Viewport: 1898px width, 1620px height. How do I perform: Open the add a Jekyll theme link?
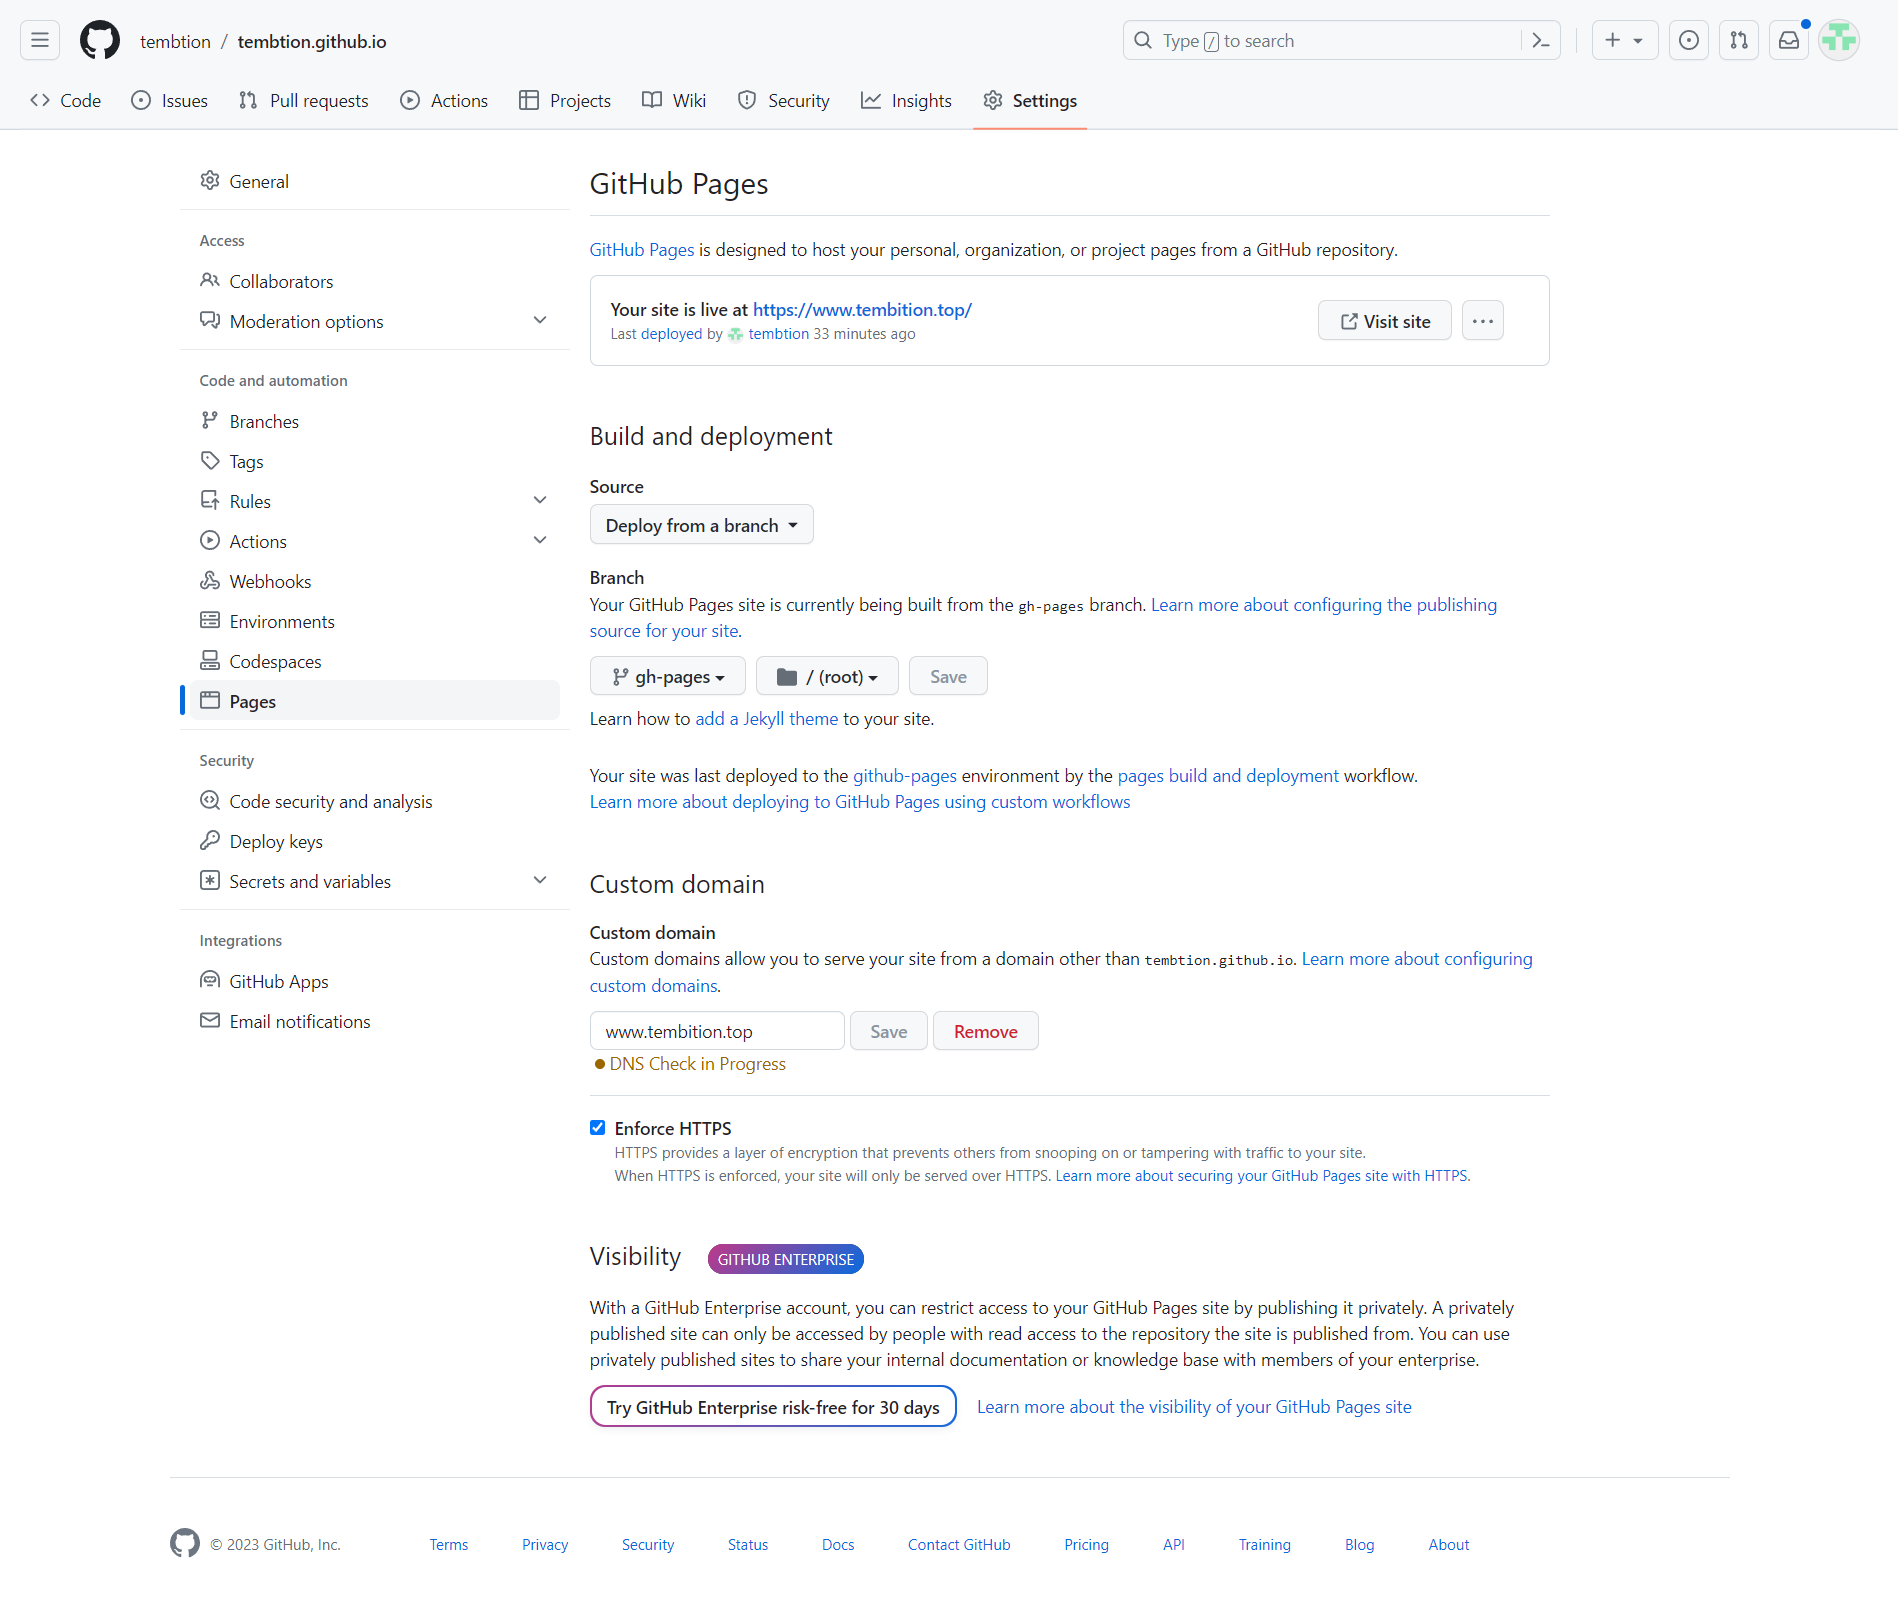pos(767,719)
